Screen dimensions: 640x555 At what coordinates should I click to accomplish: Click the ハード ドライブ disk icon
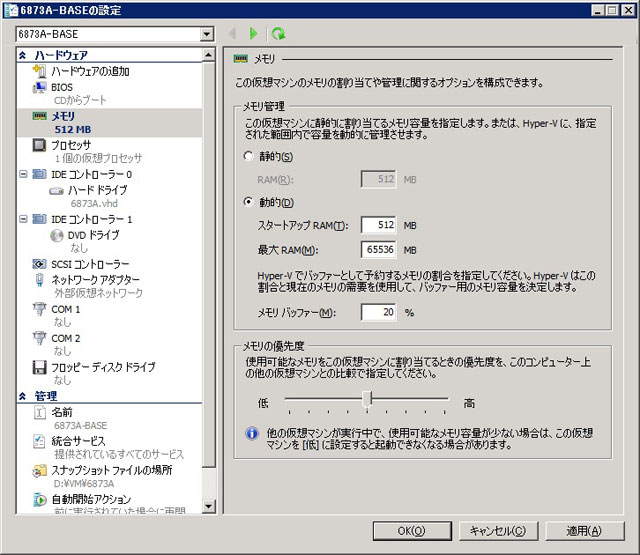pos(56,191)
